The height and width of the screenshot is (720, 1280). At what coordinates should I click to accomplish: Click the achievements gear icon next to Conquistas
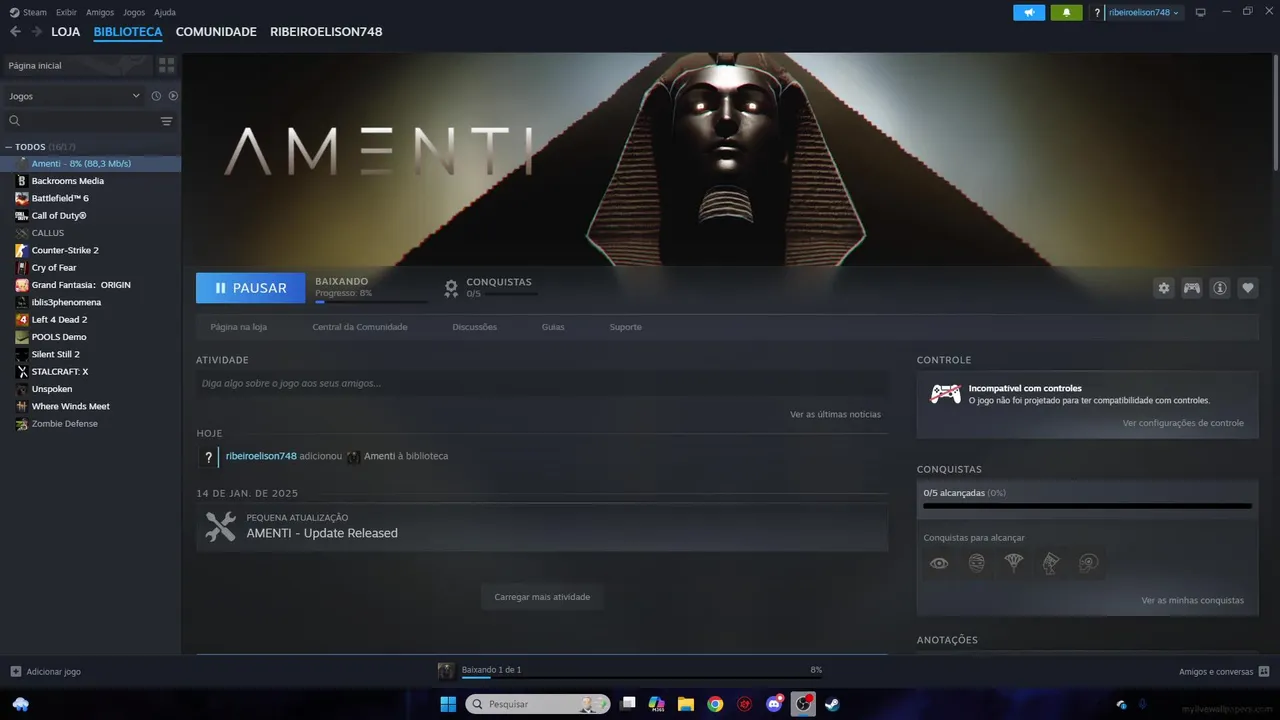point(451,288)
